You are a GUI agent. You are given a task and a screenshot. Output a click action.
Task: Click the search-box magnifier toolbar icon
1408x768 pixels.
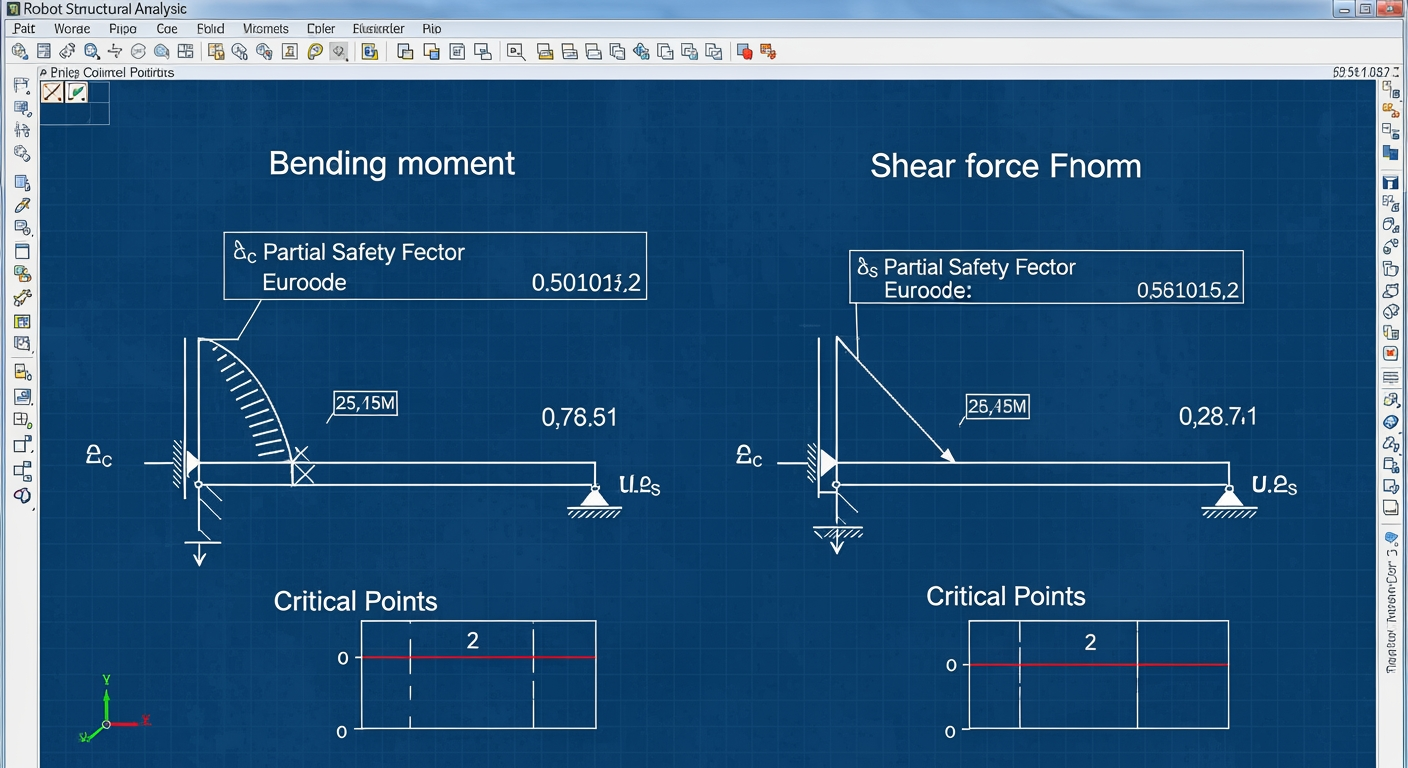516,50
